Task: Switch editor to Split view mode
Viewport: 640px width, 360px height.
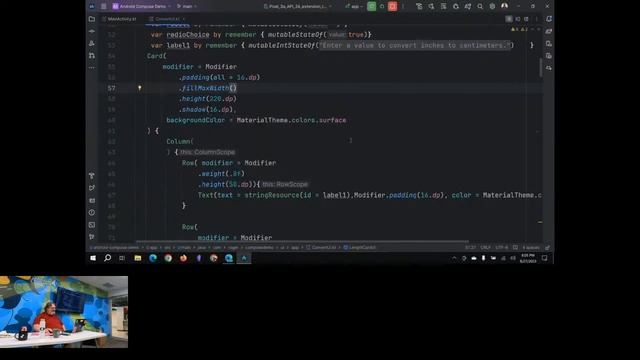Action: 518,19
